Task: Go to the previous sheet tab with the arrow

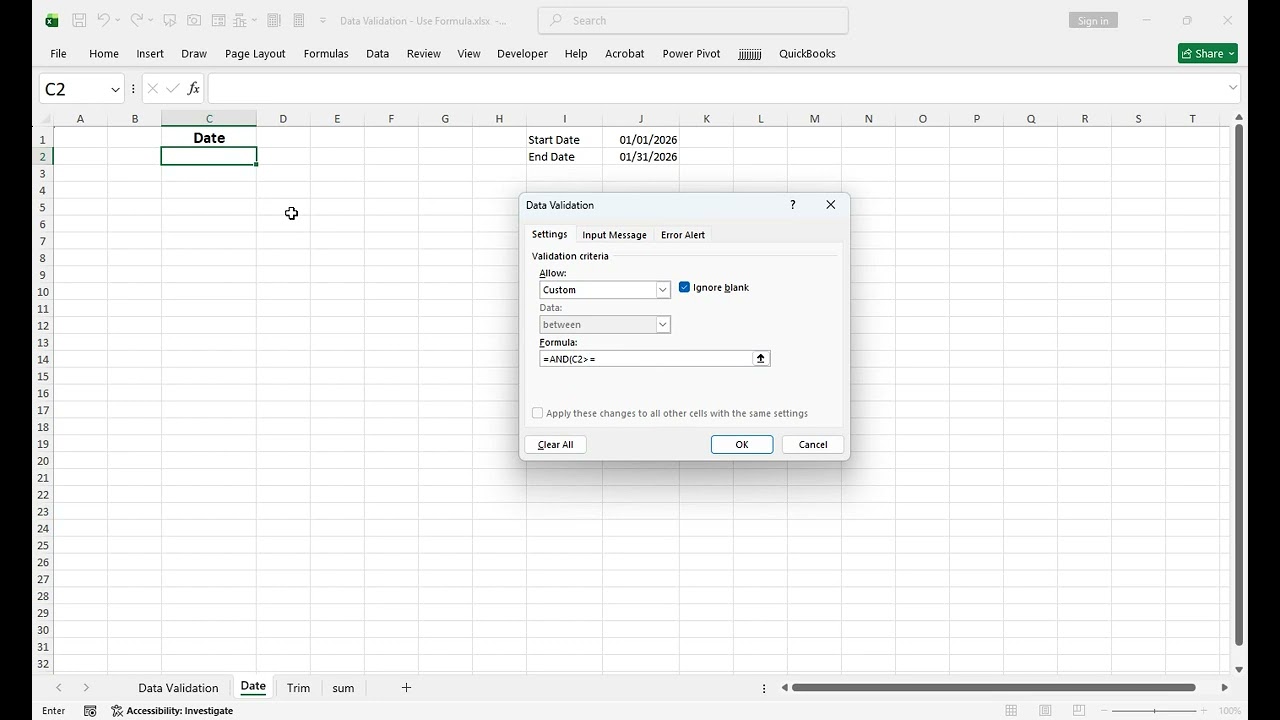Action: (x=59, y=688)
